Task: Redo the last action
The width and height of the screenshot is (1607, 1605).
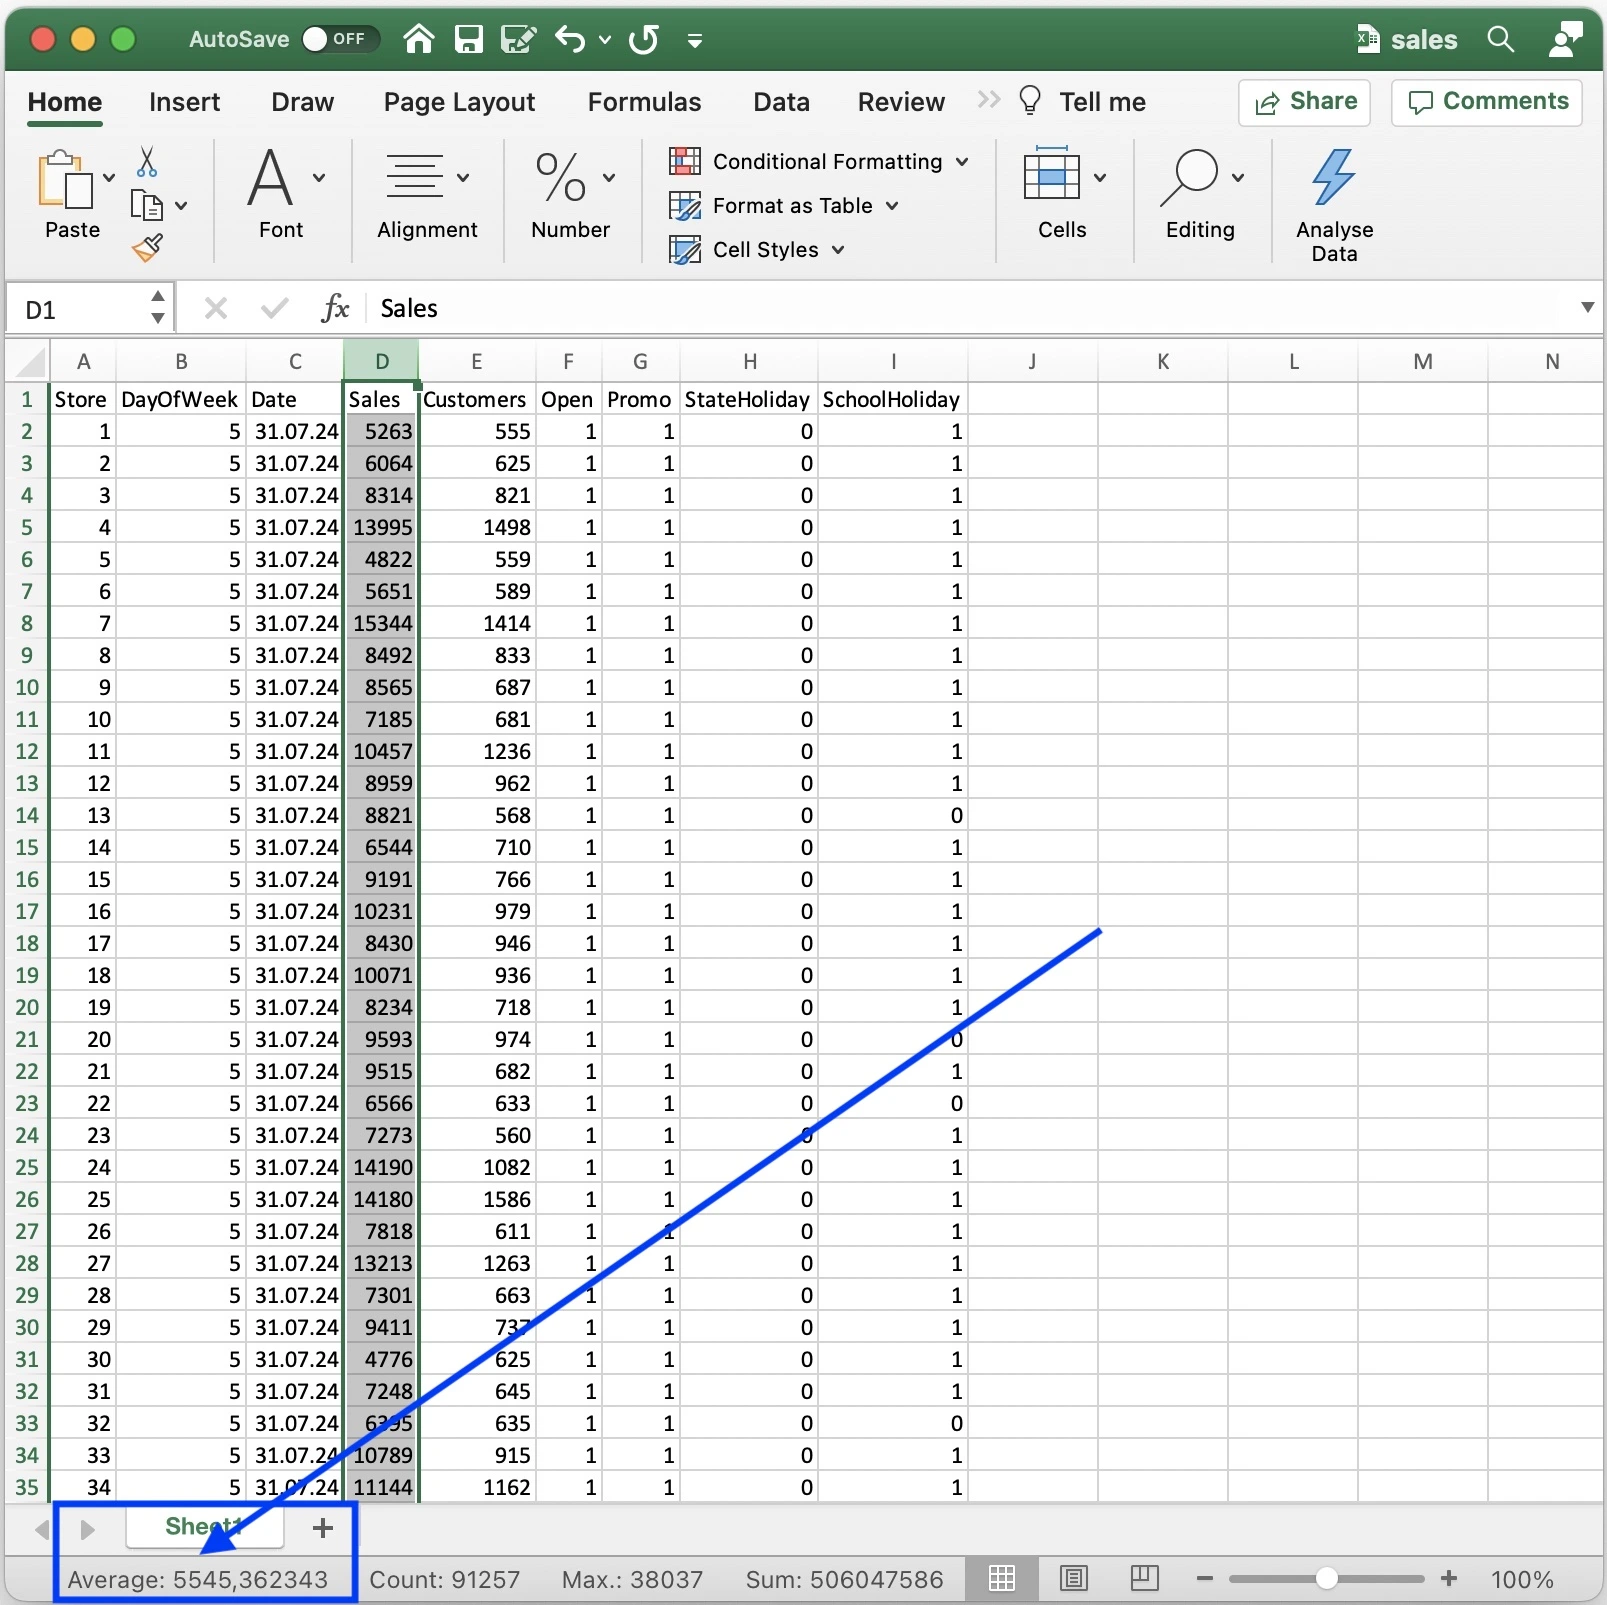Action: 643,40
